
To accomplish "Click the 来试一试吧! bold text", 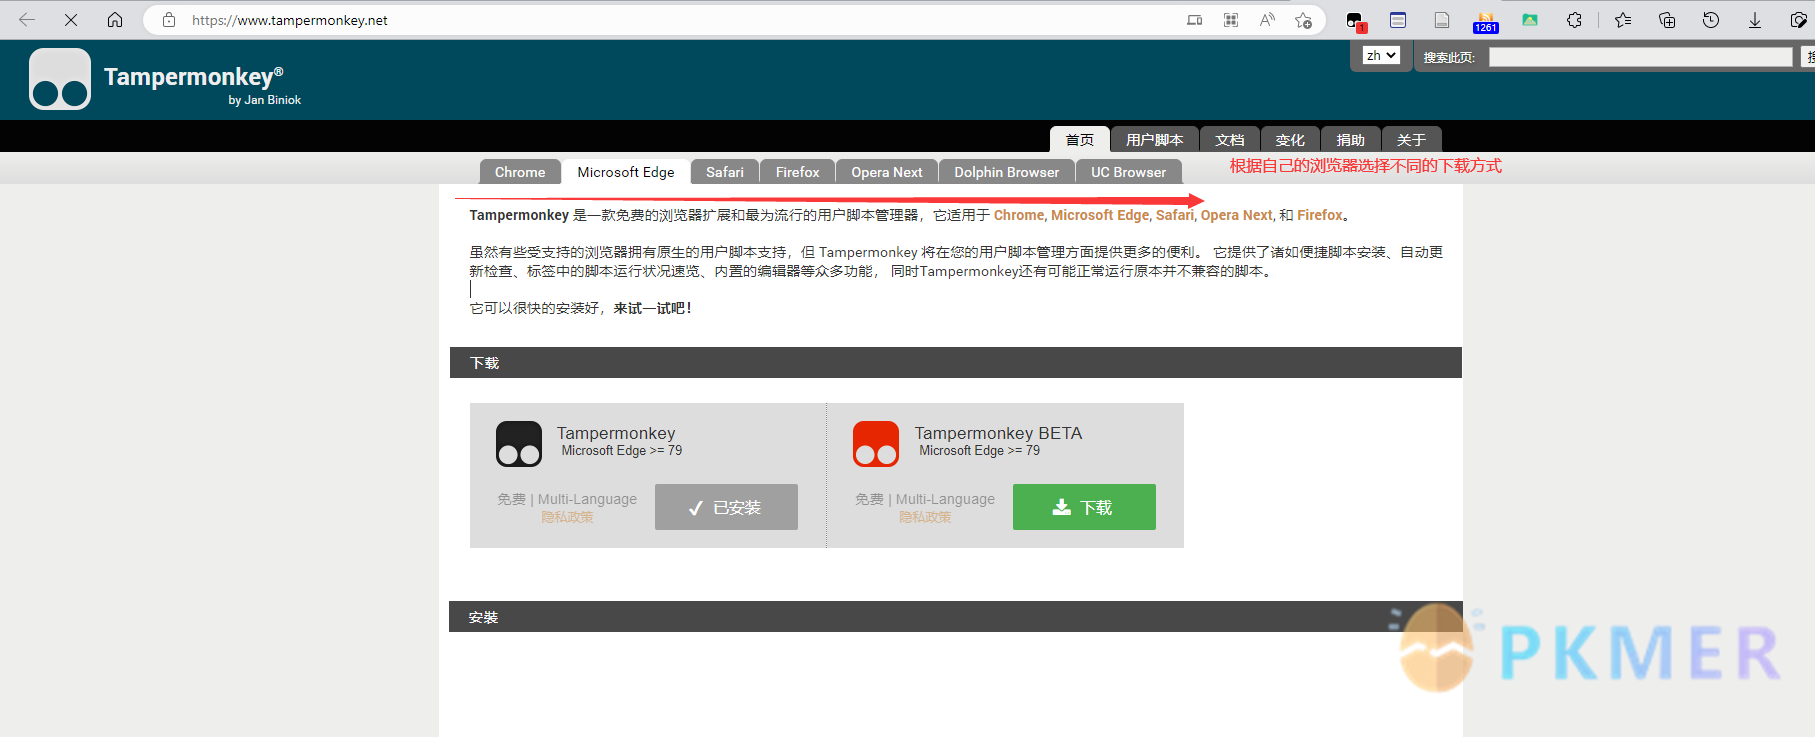I will [x=653, y=308].
